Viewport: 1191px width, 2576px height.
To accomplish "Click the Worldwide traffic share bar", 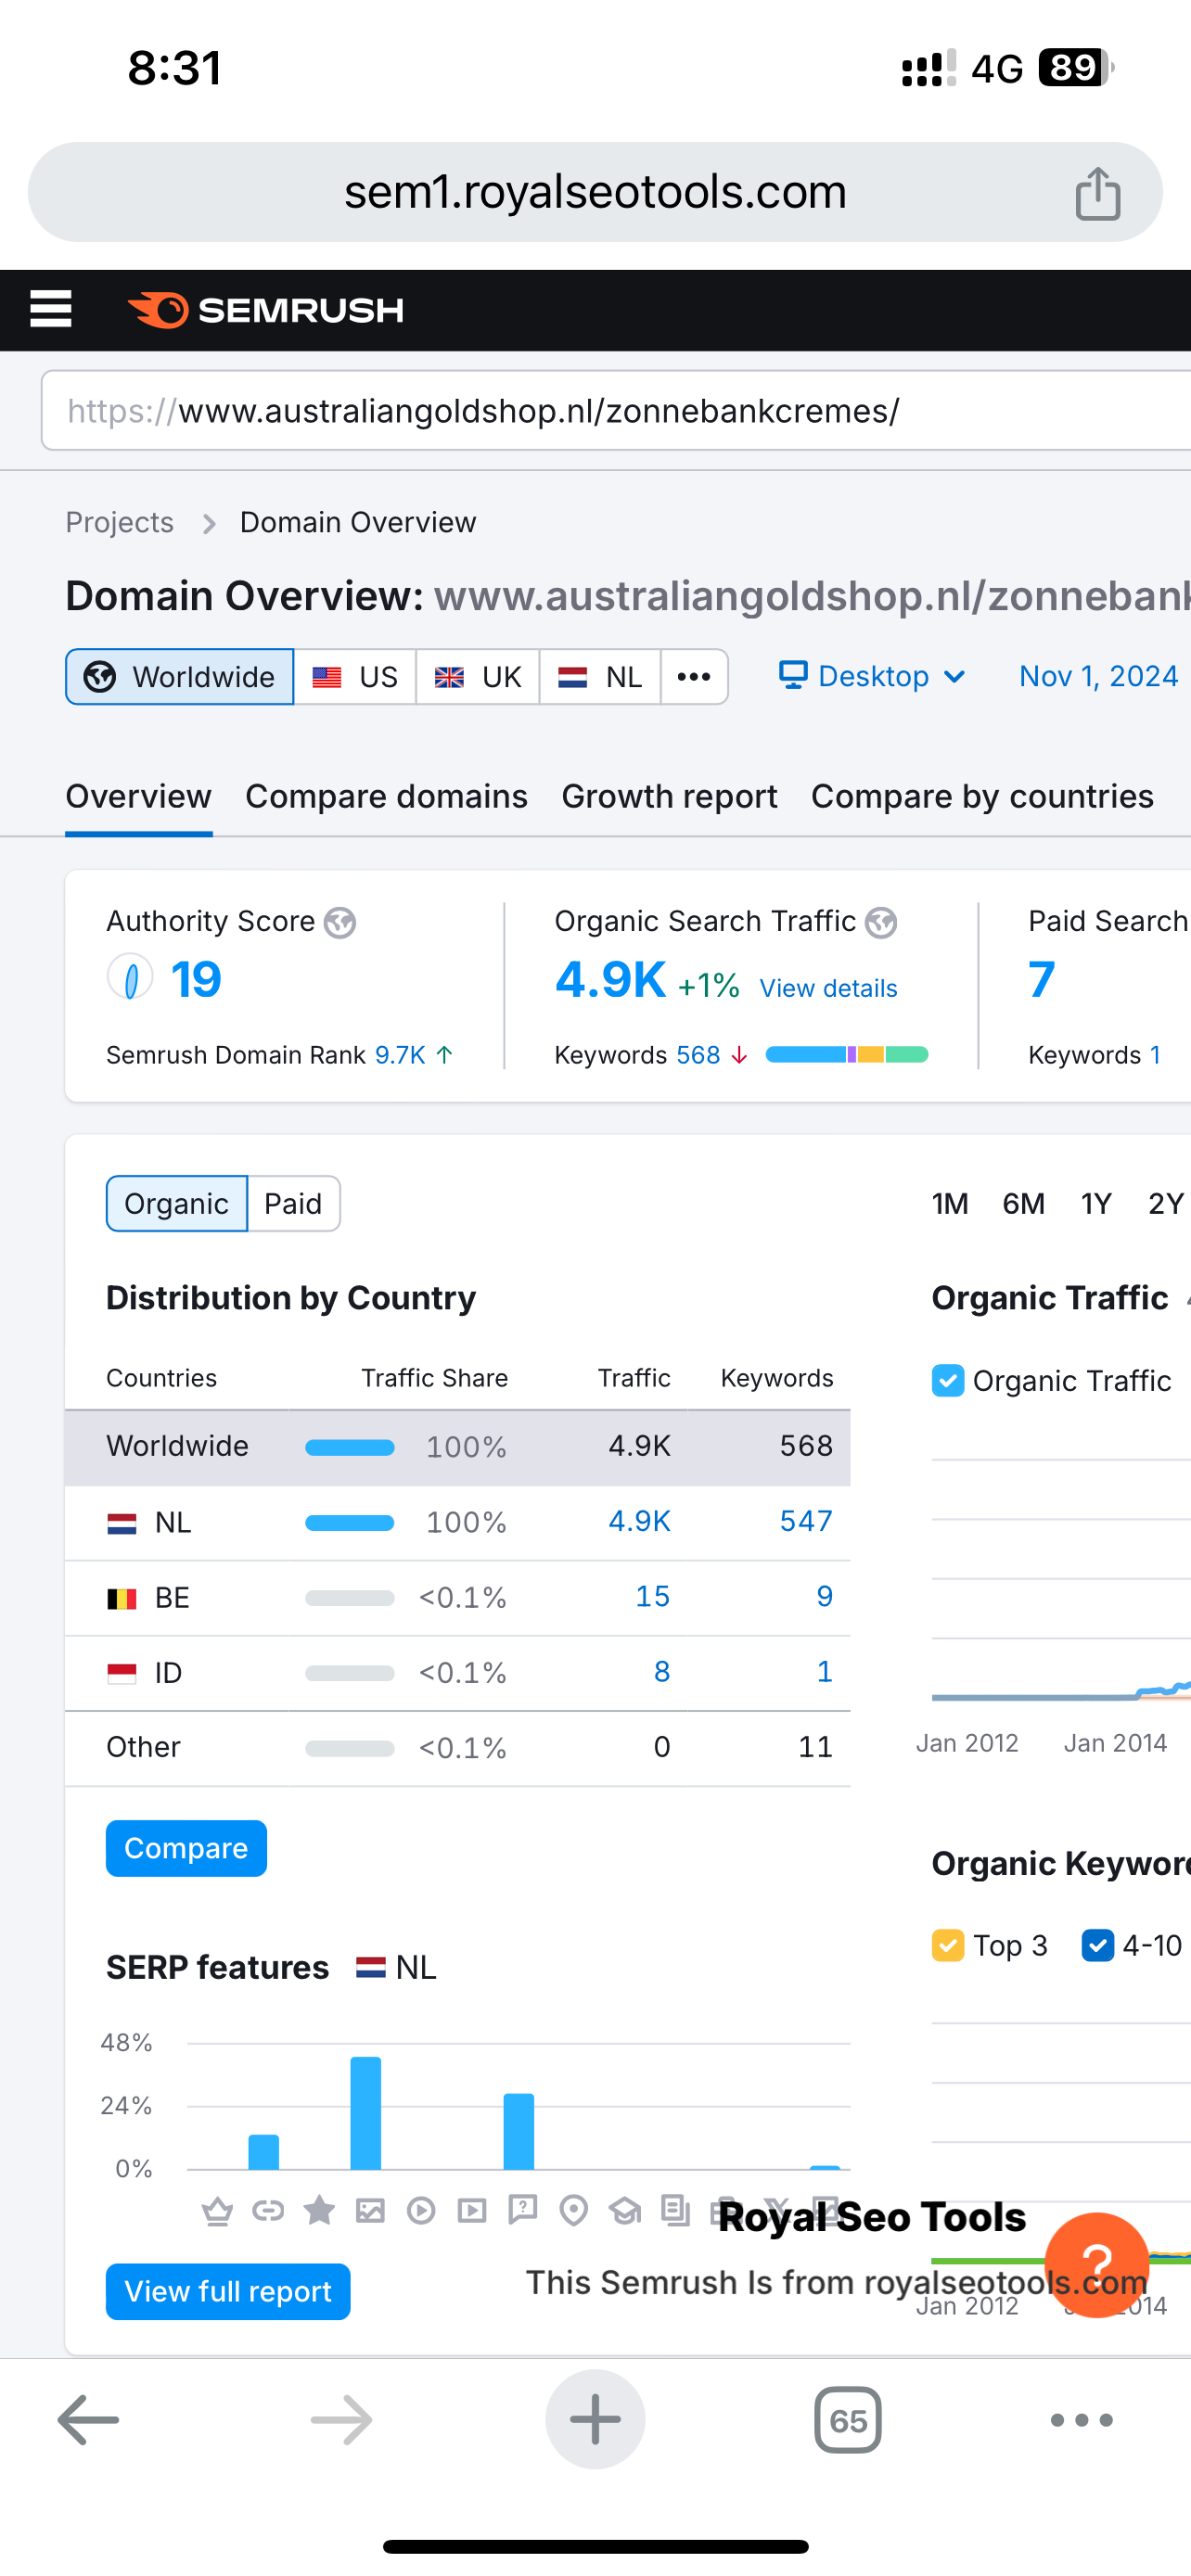I will (x=350, y=1447).
